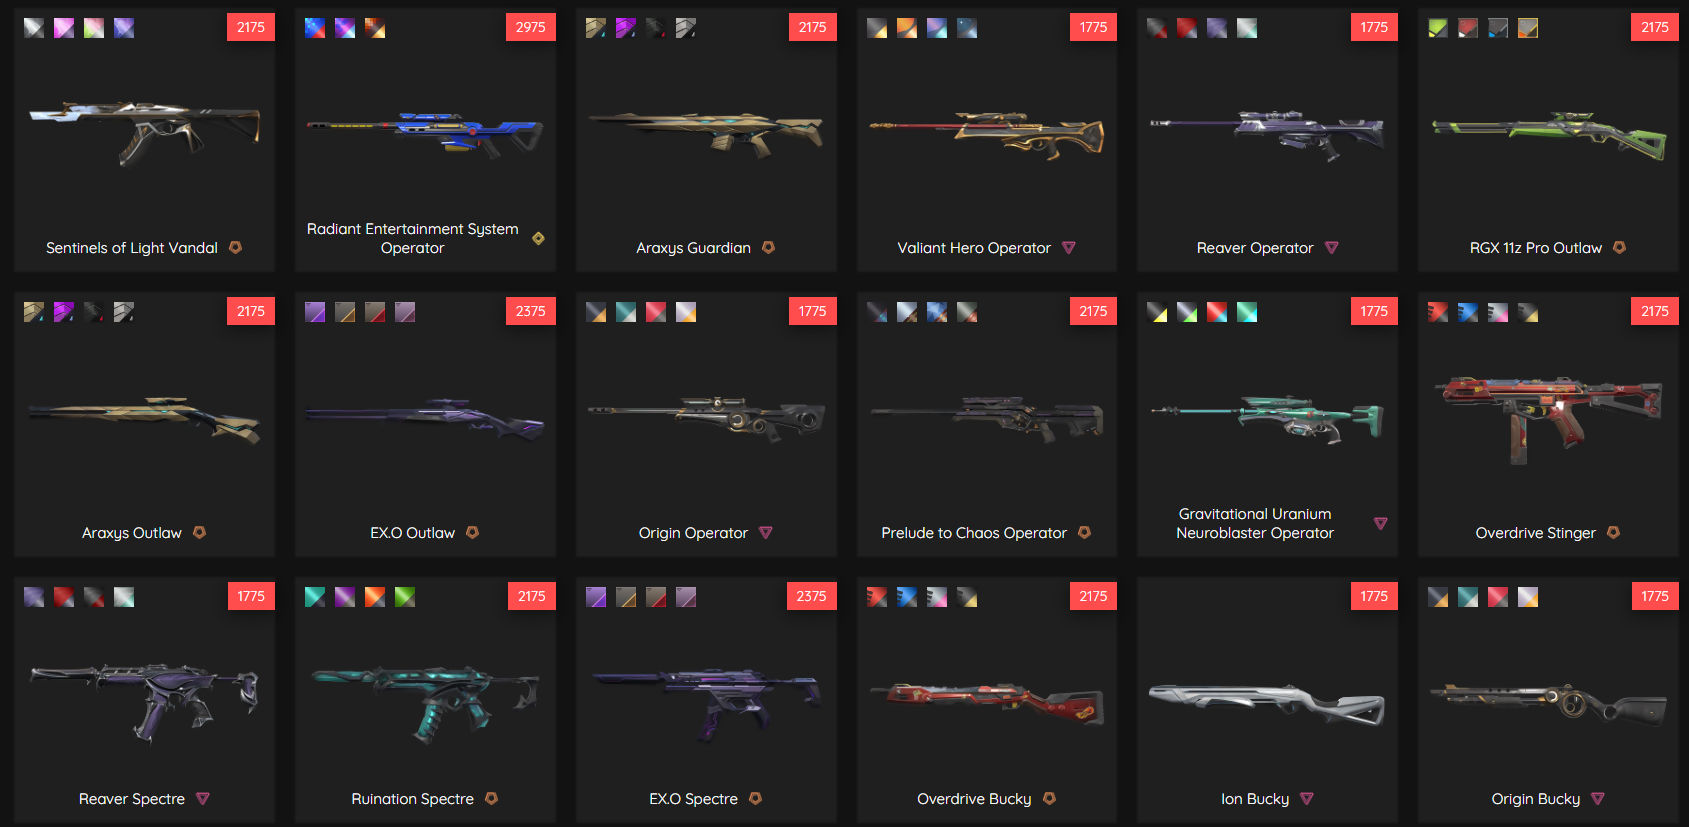This screenshot has height=827, width=1689.
Task: Click the tier icon beside Radiant Entertainment System Operator
Action: 538,238
